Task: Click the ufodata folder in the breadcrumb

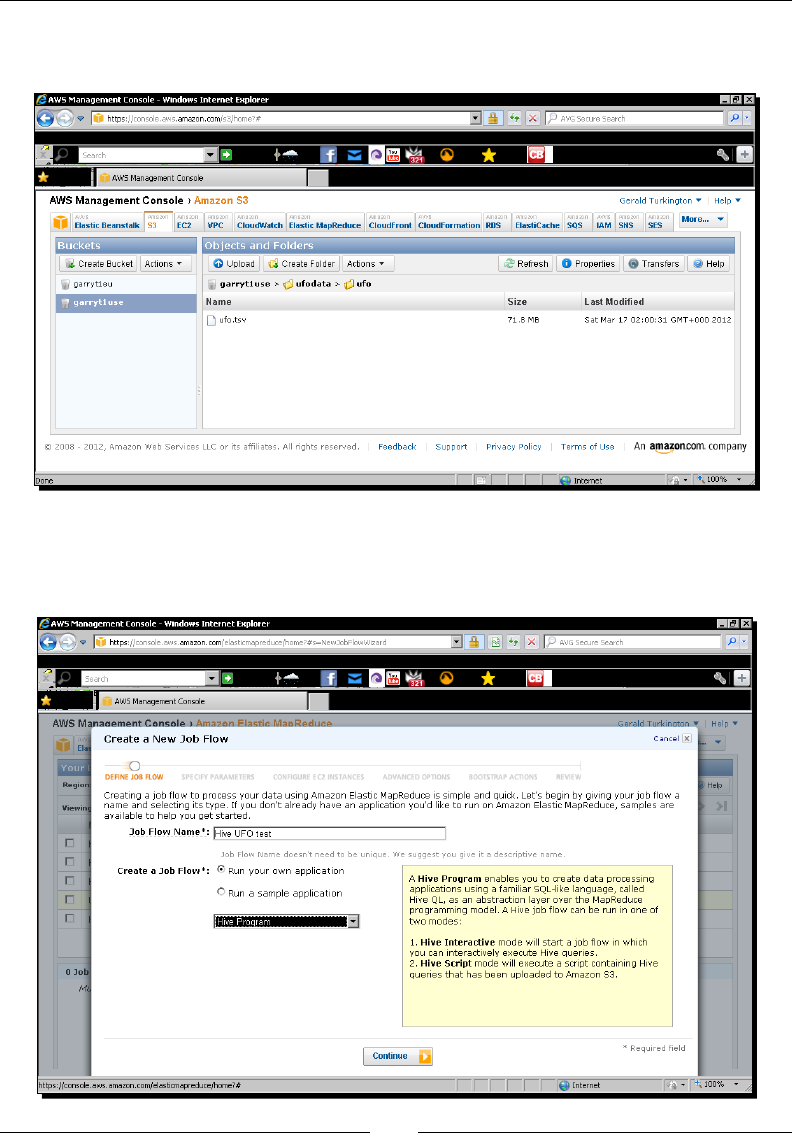Action: pyautogui.click(x=313, y=284)
